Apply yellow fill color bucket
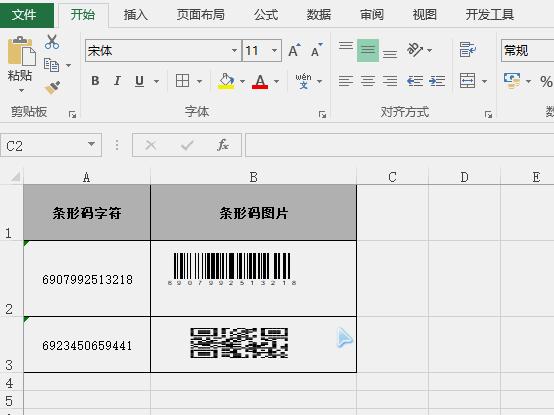 coord(226,81)
